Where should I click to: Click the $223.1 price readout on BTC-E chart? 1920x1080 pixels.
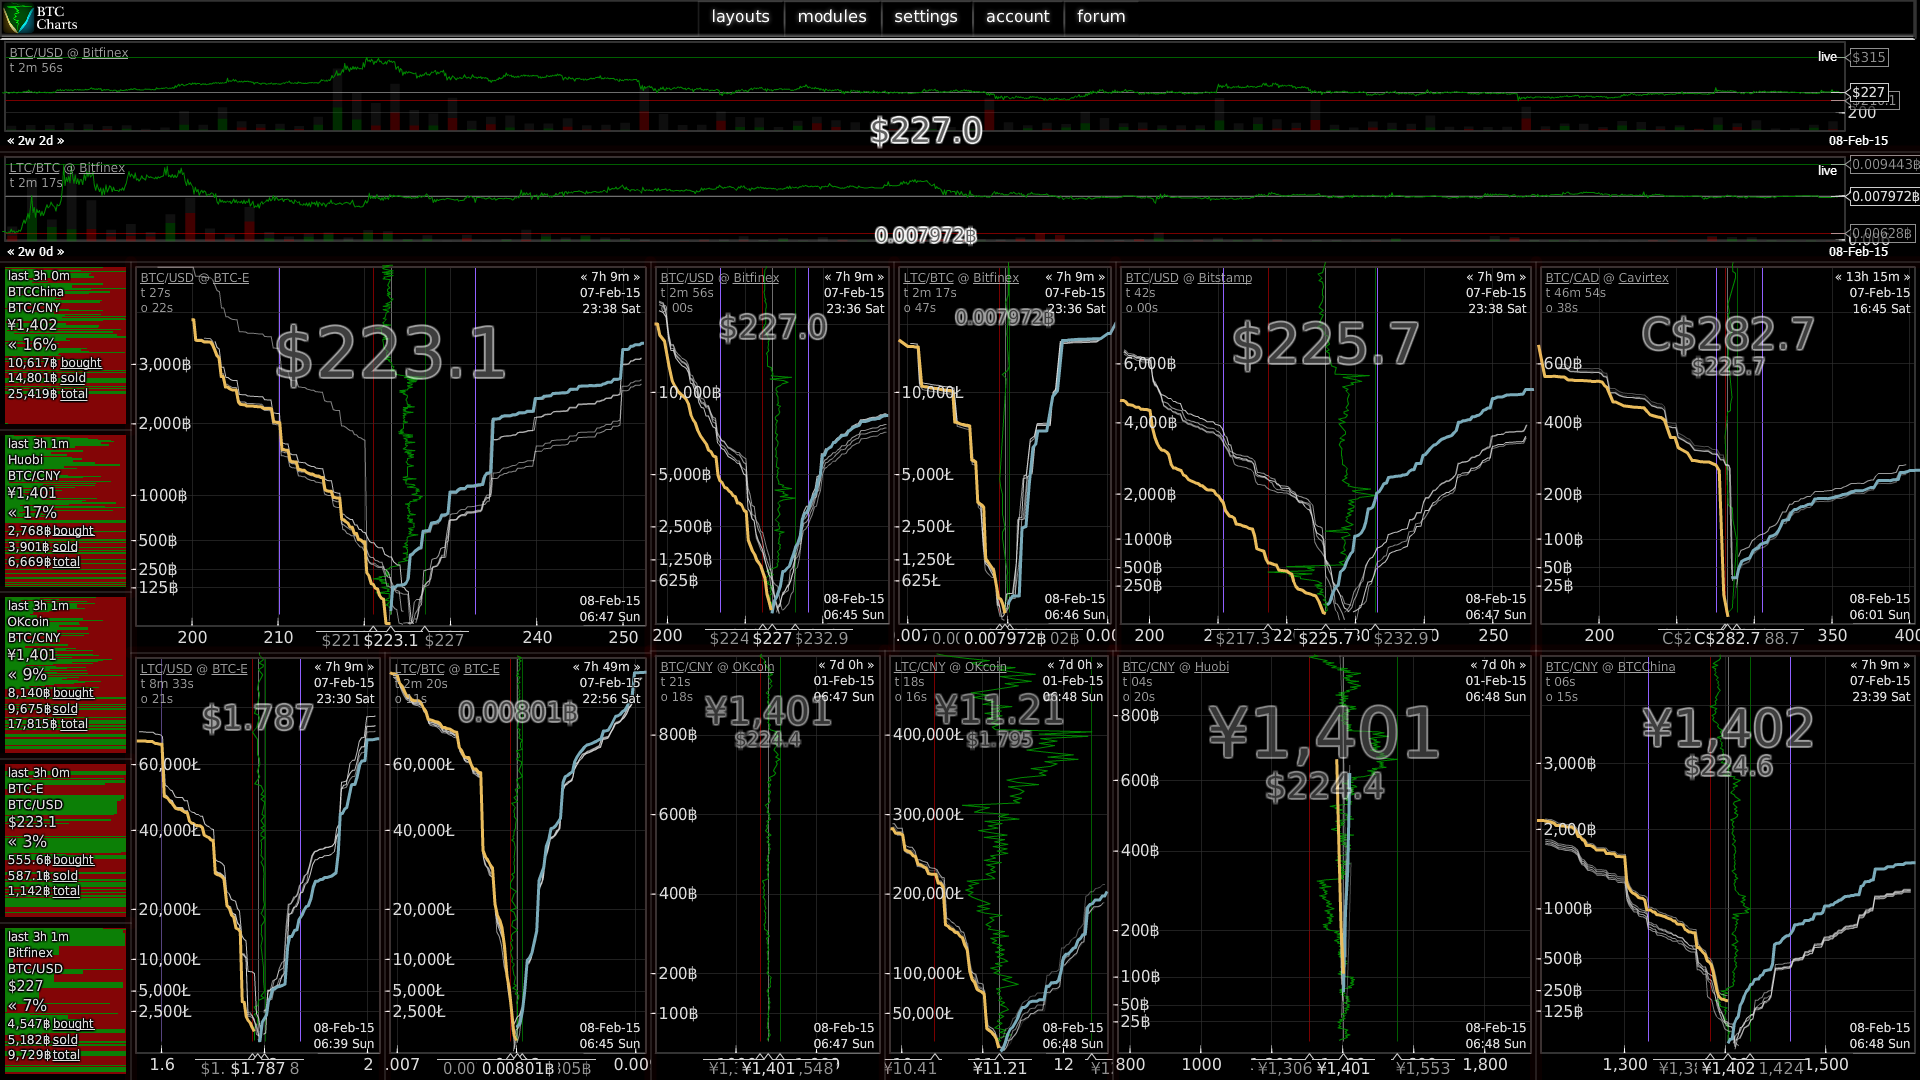click(x=390, y=354)
